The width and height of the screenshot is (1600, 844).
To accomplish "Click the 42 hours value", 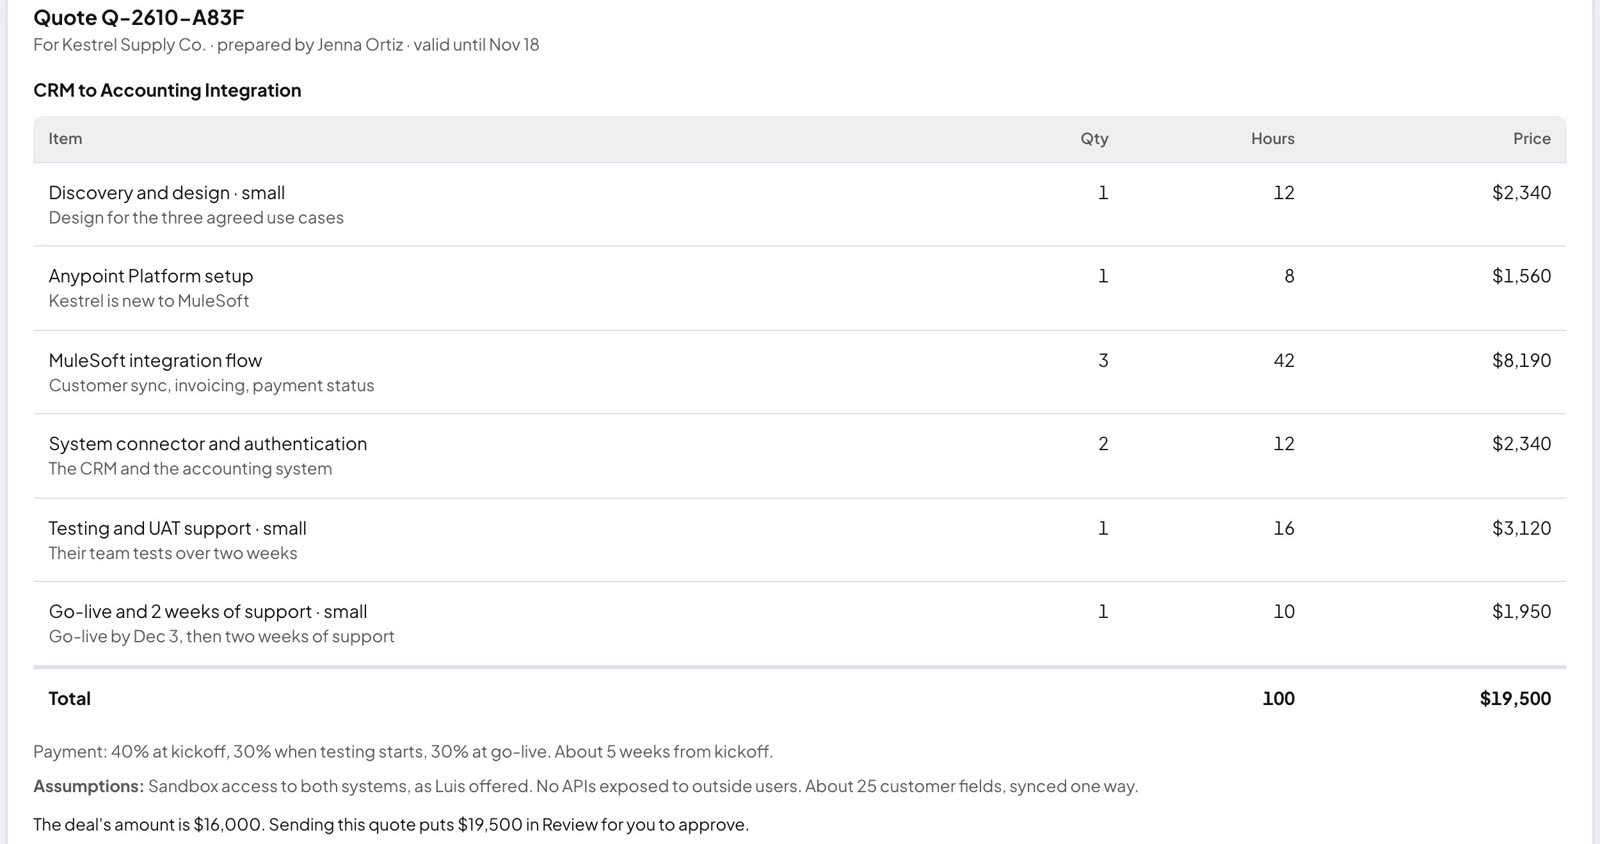I will (1284, 361).
